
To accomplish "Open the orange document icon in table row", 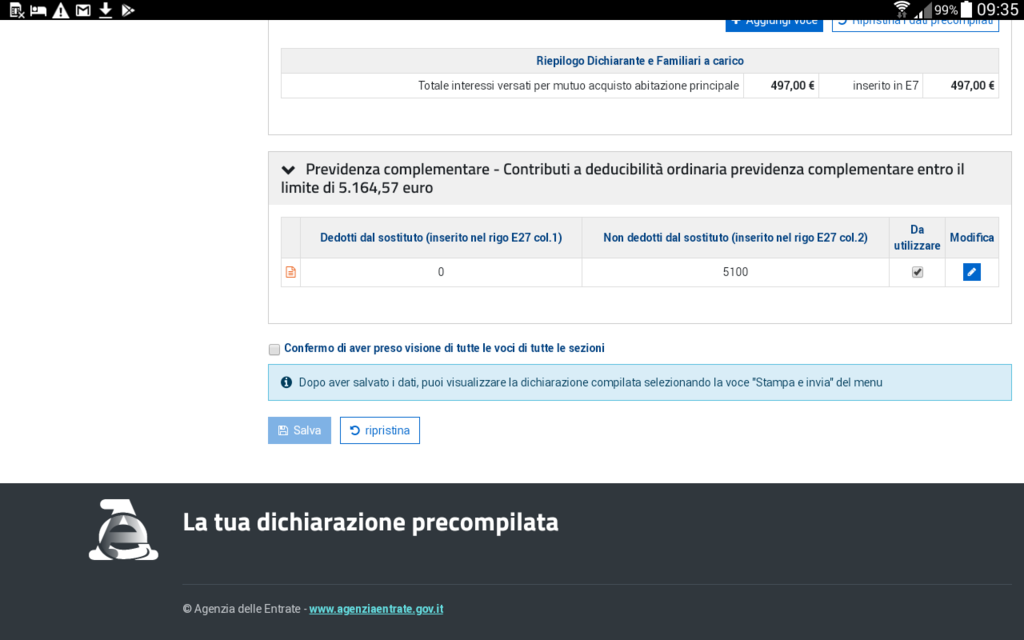I will pyautogui.click(x=291, y=272).
